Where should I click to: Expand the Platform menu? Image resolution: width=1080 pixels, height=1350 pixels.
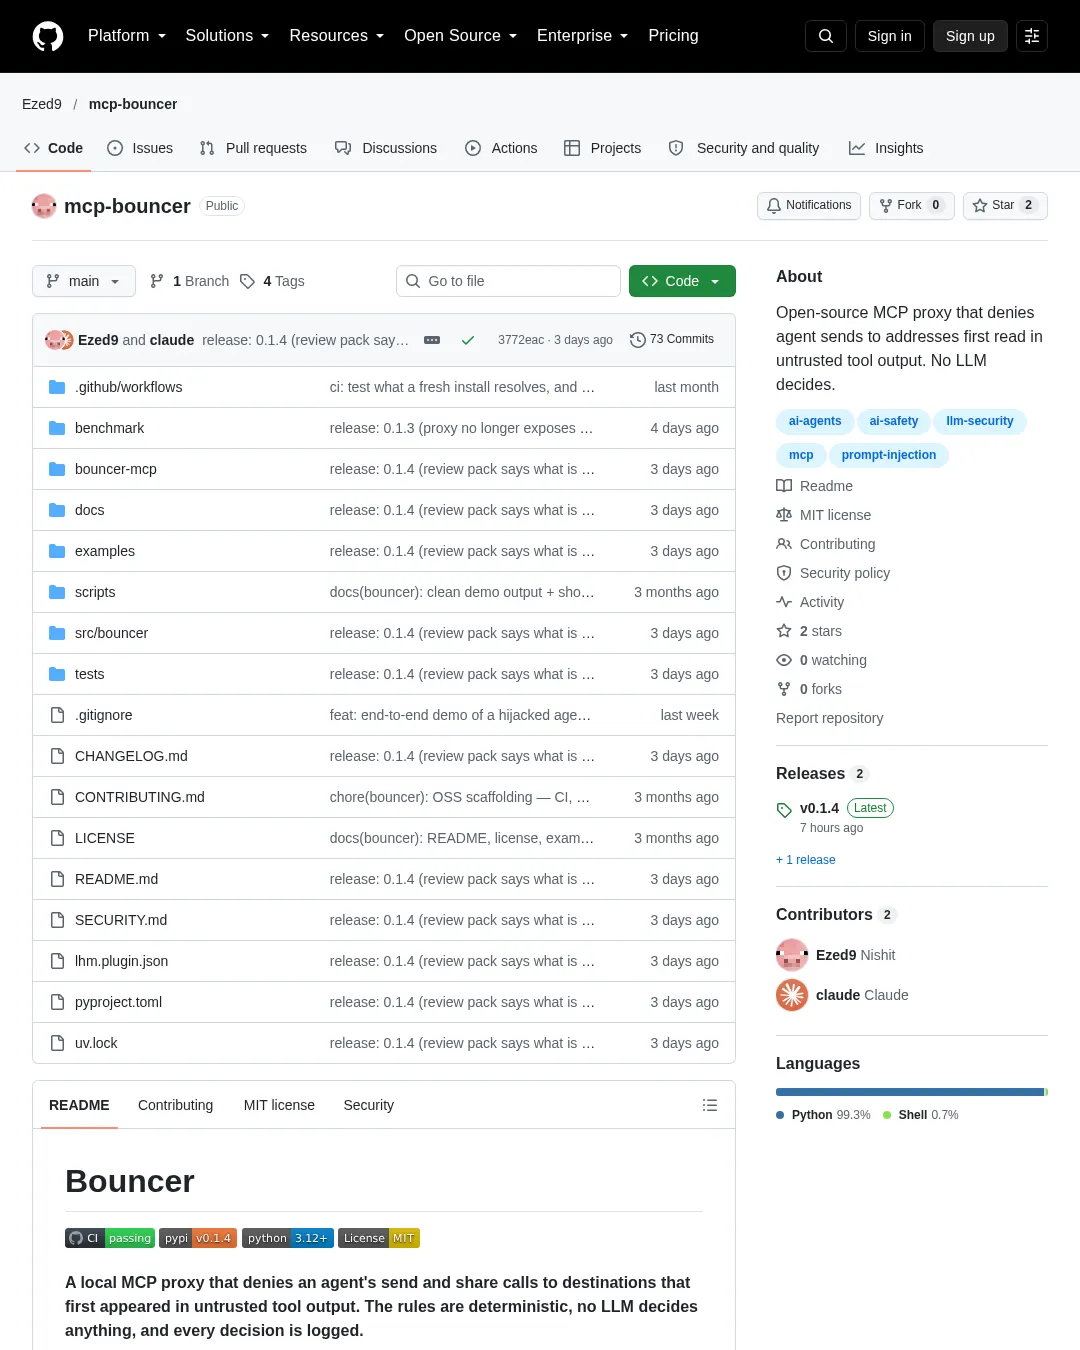(127, 36)
